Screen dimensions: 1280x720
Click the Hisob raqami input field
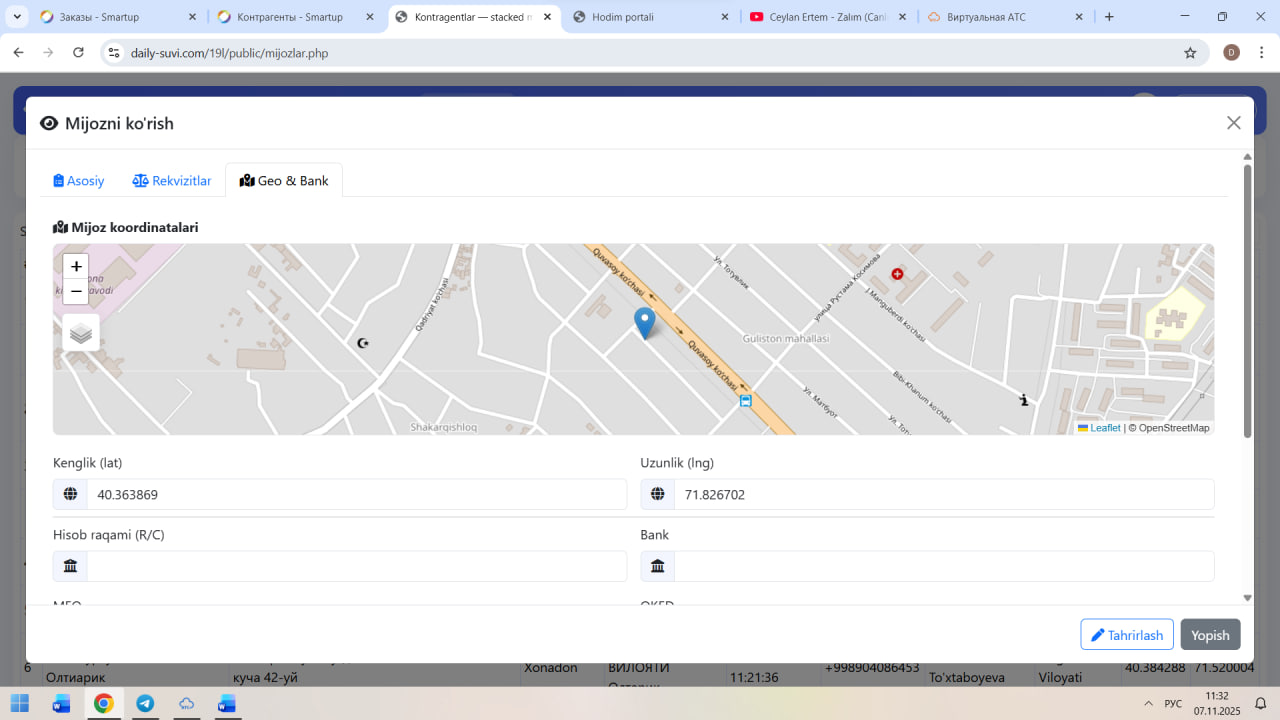355,566
